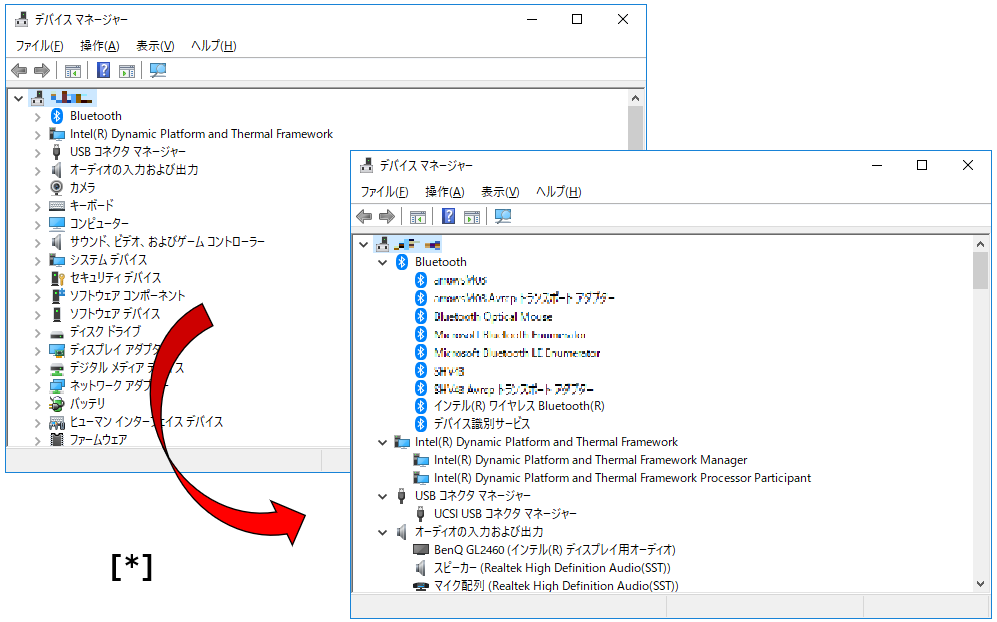This screenshot has width=997, height=622.
Task: Click scroll down arrow in front window
Action: [x=980, y=583]
